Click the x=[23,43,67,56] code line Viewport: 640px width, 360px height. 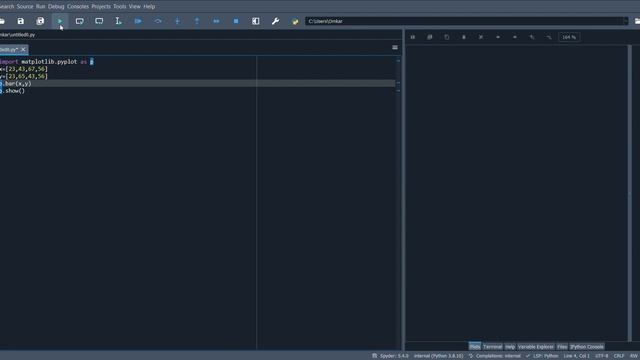[x=24, y=69]
